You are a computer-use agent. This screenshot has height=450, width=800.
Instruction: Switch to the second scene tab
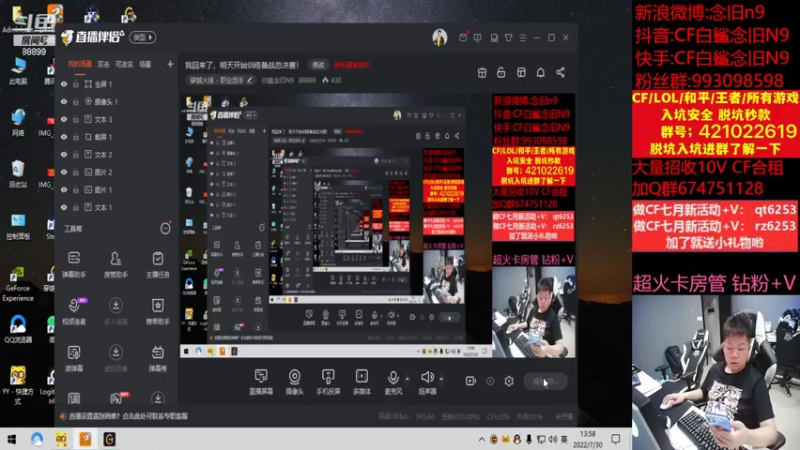point(104,64)
